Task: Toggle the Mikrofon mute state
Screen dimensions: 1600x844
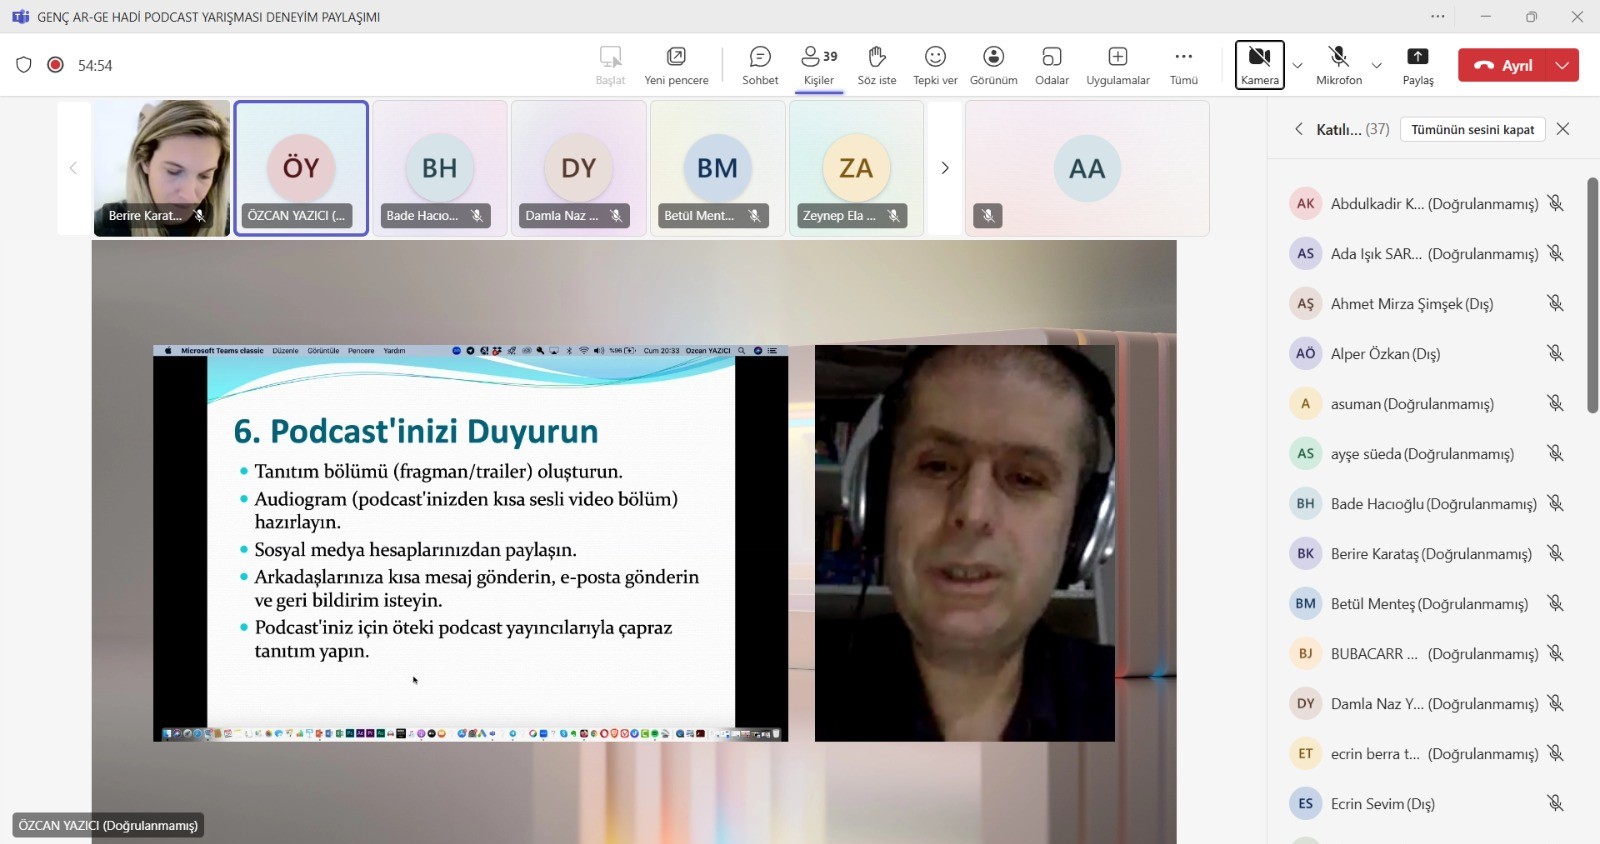Action: (x=1339, y=65)
